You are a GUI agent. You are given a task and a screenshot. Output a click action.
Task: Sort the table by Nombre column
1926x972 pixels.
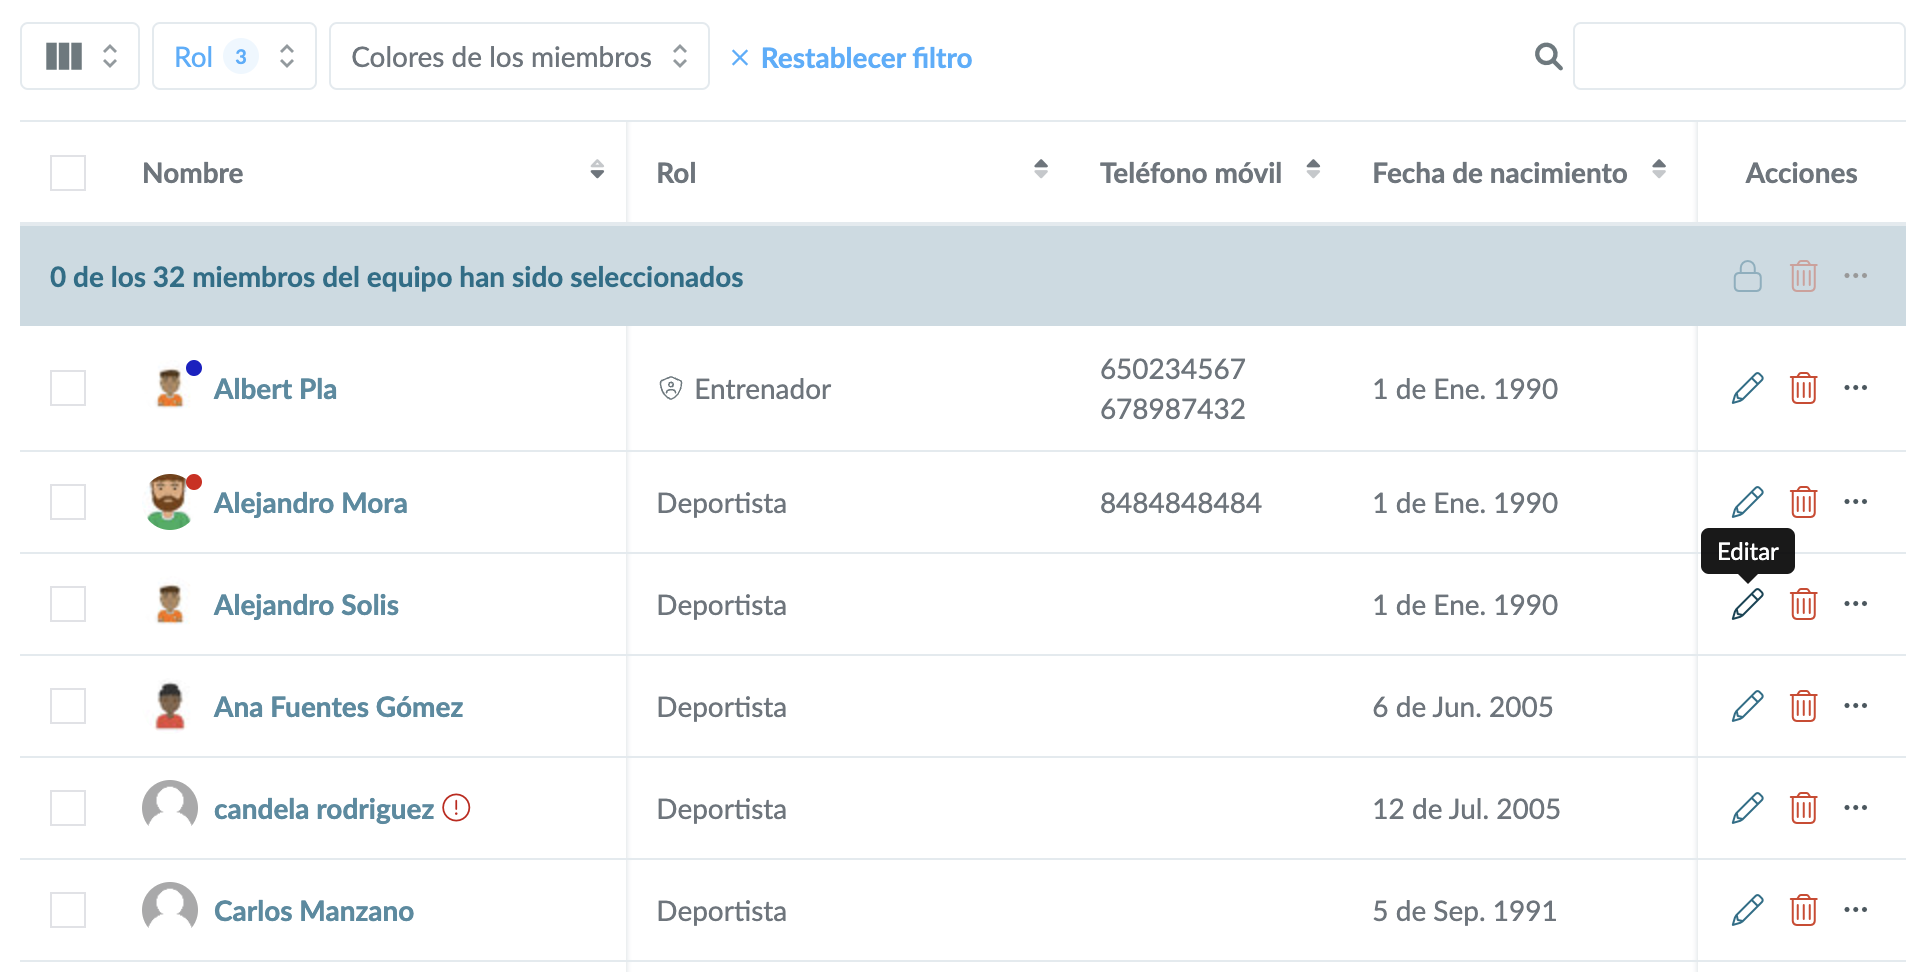(597, 170)
